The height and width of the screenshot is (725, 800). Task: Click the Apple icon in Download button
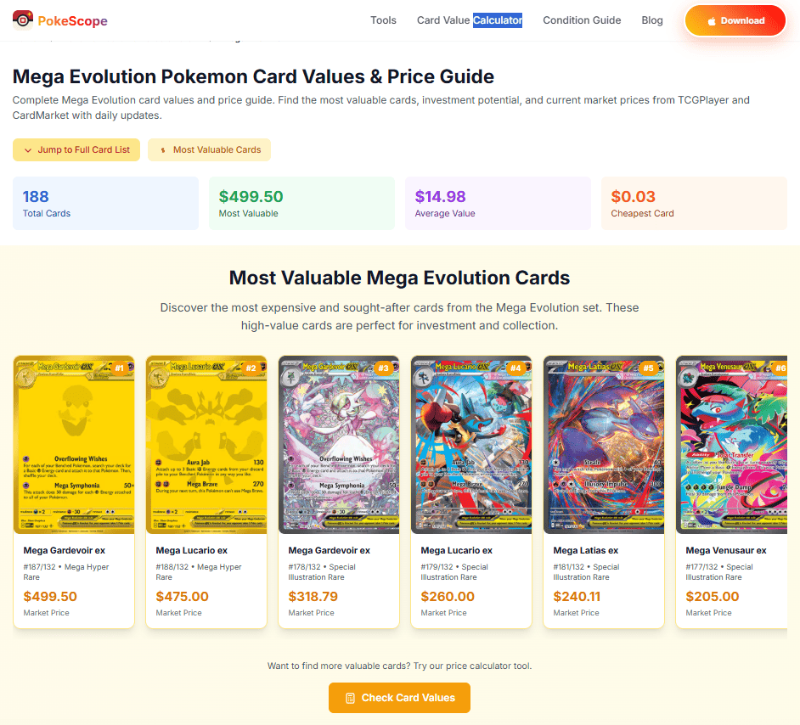pyautogui.click(x=711, y=21)
